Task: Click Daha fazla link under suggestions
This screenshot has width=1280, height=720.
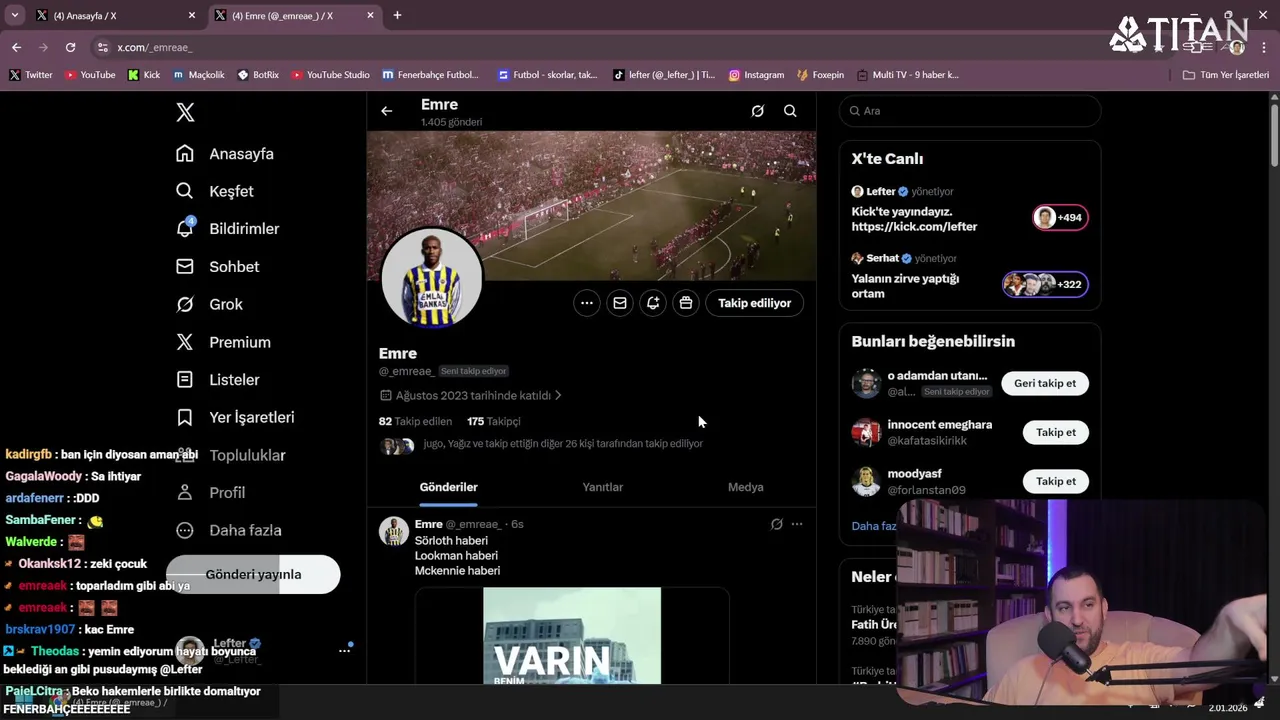Action: pyautogui.click(x=873, y=526)
